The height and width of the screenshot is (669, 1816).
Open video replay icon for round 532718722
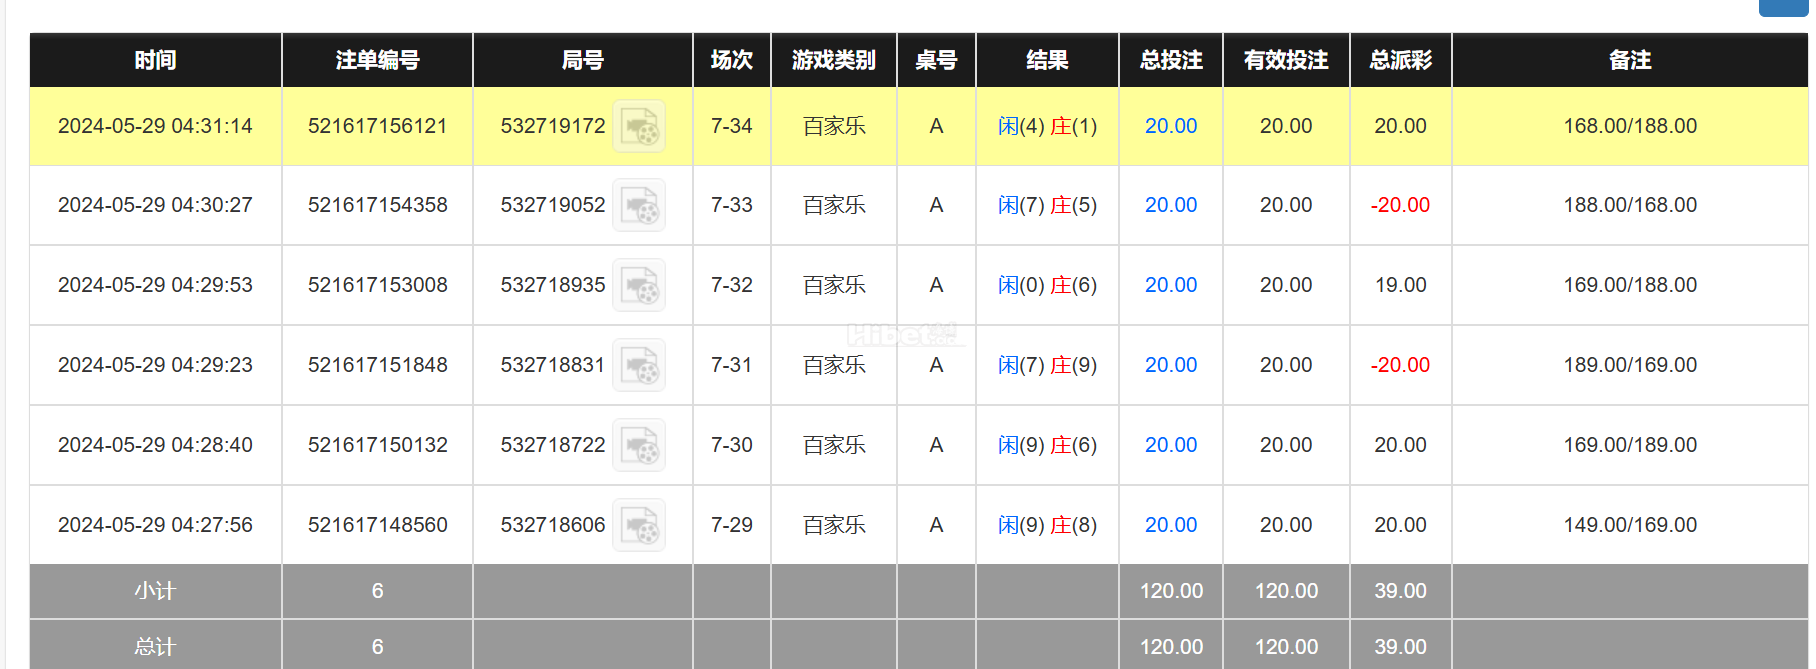(639, 445)
